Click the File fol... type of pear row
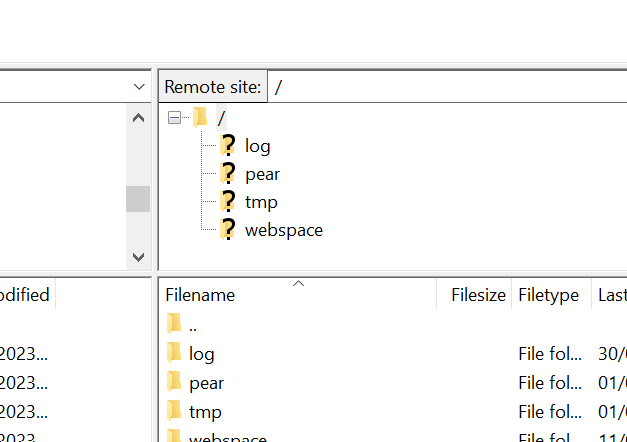Image resolution: width=627 pixels, height=442 pixels. 550,383
